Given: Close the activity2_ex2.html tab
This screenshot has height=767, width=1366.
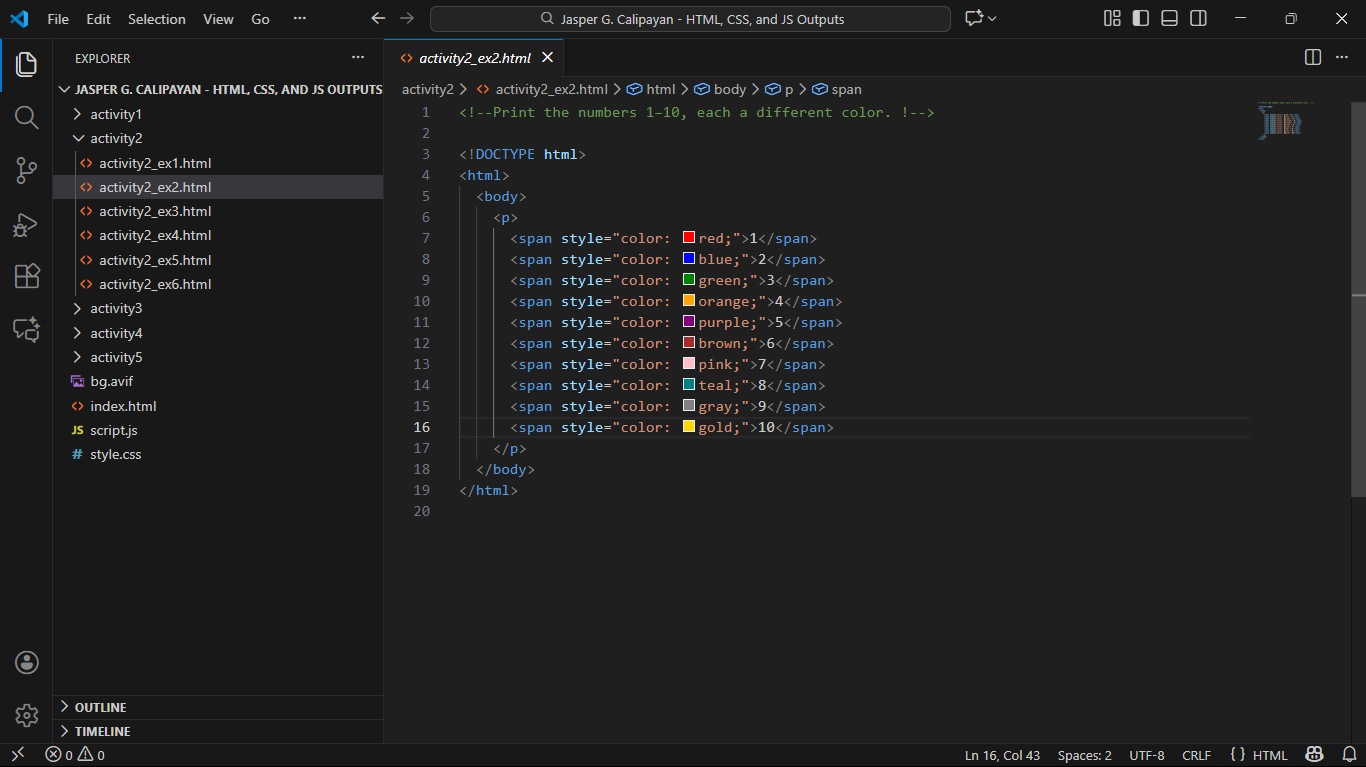Looking at the screenshot, I should pyautogui.click(x=547, y=58).
